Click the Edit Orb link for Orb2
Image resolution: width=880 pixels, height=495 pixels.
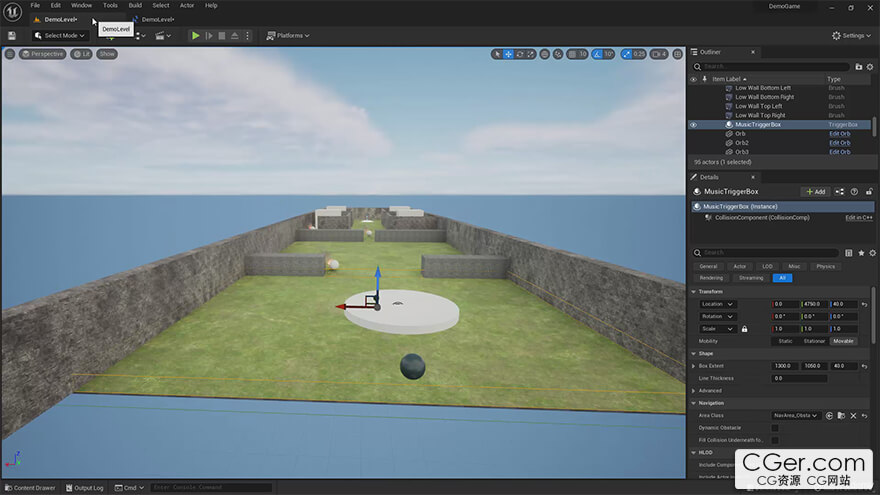[x=840, y=143]
